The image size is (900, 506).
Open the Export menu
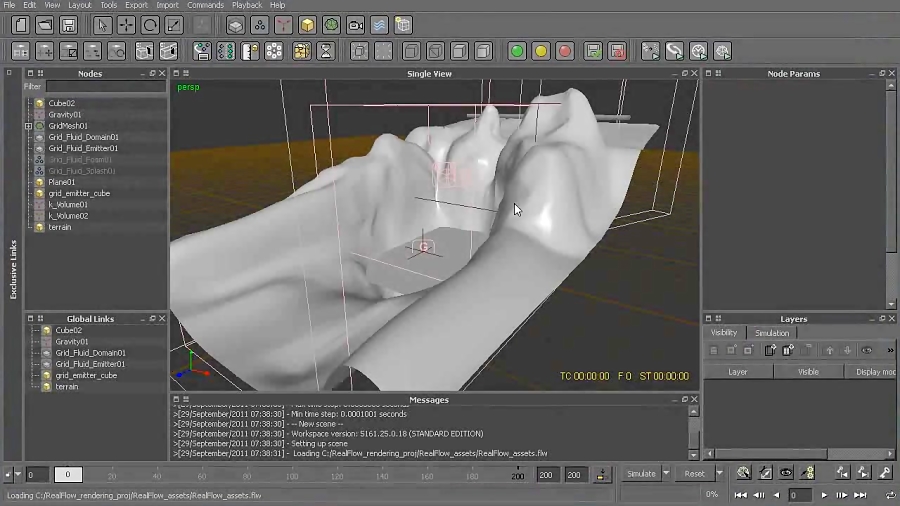tap(137, 5)
